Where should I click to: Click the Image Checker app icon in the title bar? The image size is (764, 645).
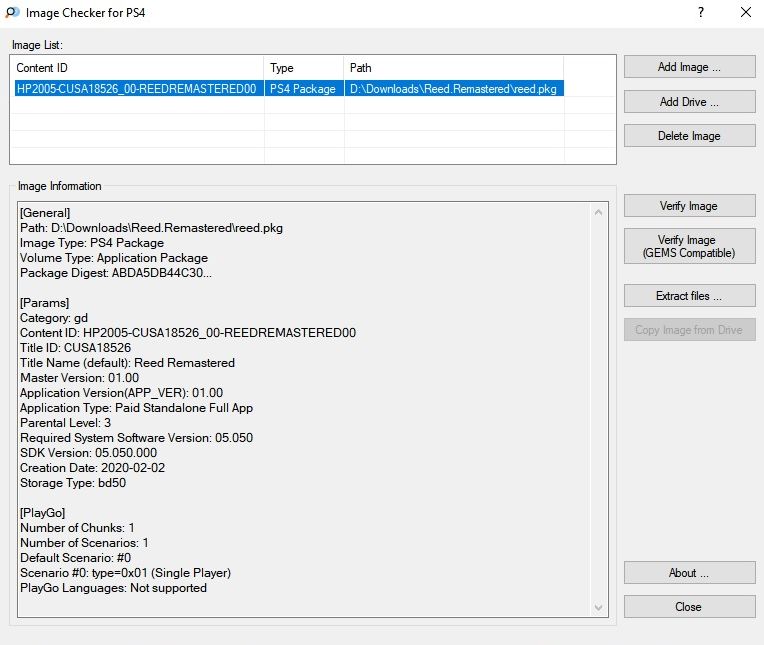pyautogui.click(x=12, y=12)
